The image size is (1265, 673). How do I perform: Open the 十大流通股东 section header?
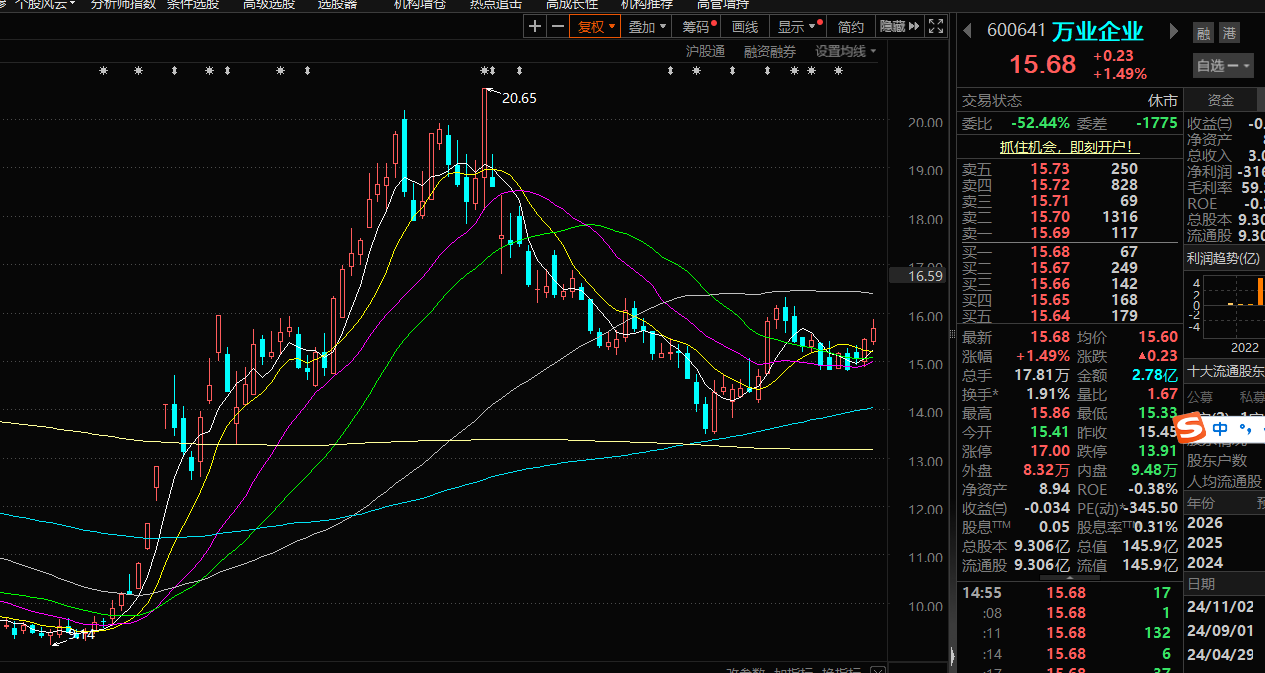[1225, 371]
